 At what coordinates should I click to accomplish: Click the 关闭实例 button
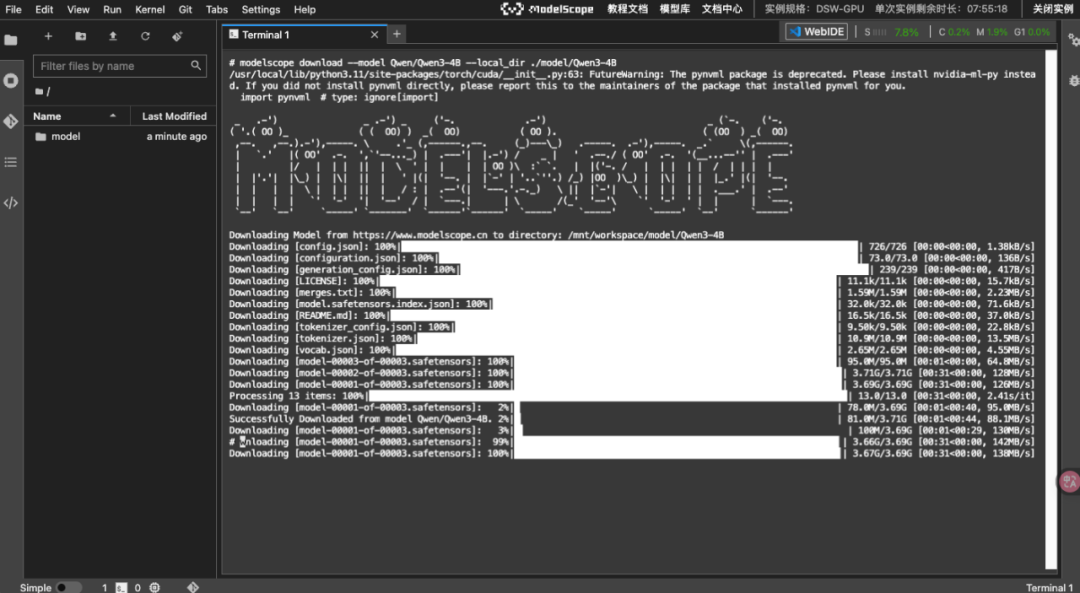coord(1053,9)
